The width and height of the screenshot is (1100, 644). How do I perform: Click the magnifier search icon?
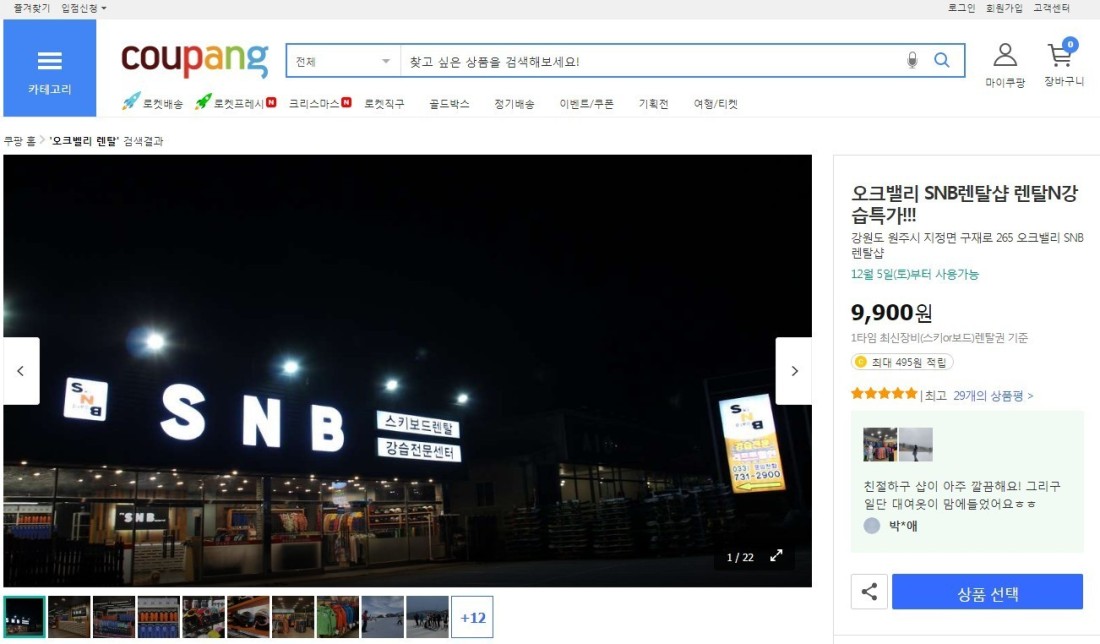(941, 60)
